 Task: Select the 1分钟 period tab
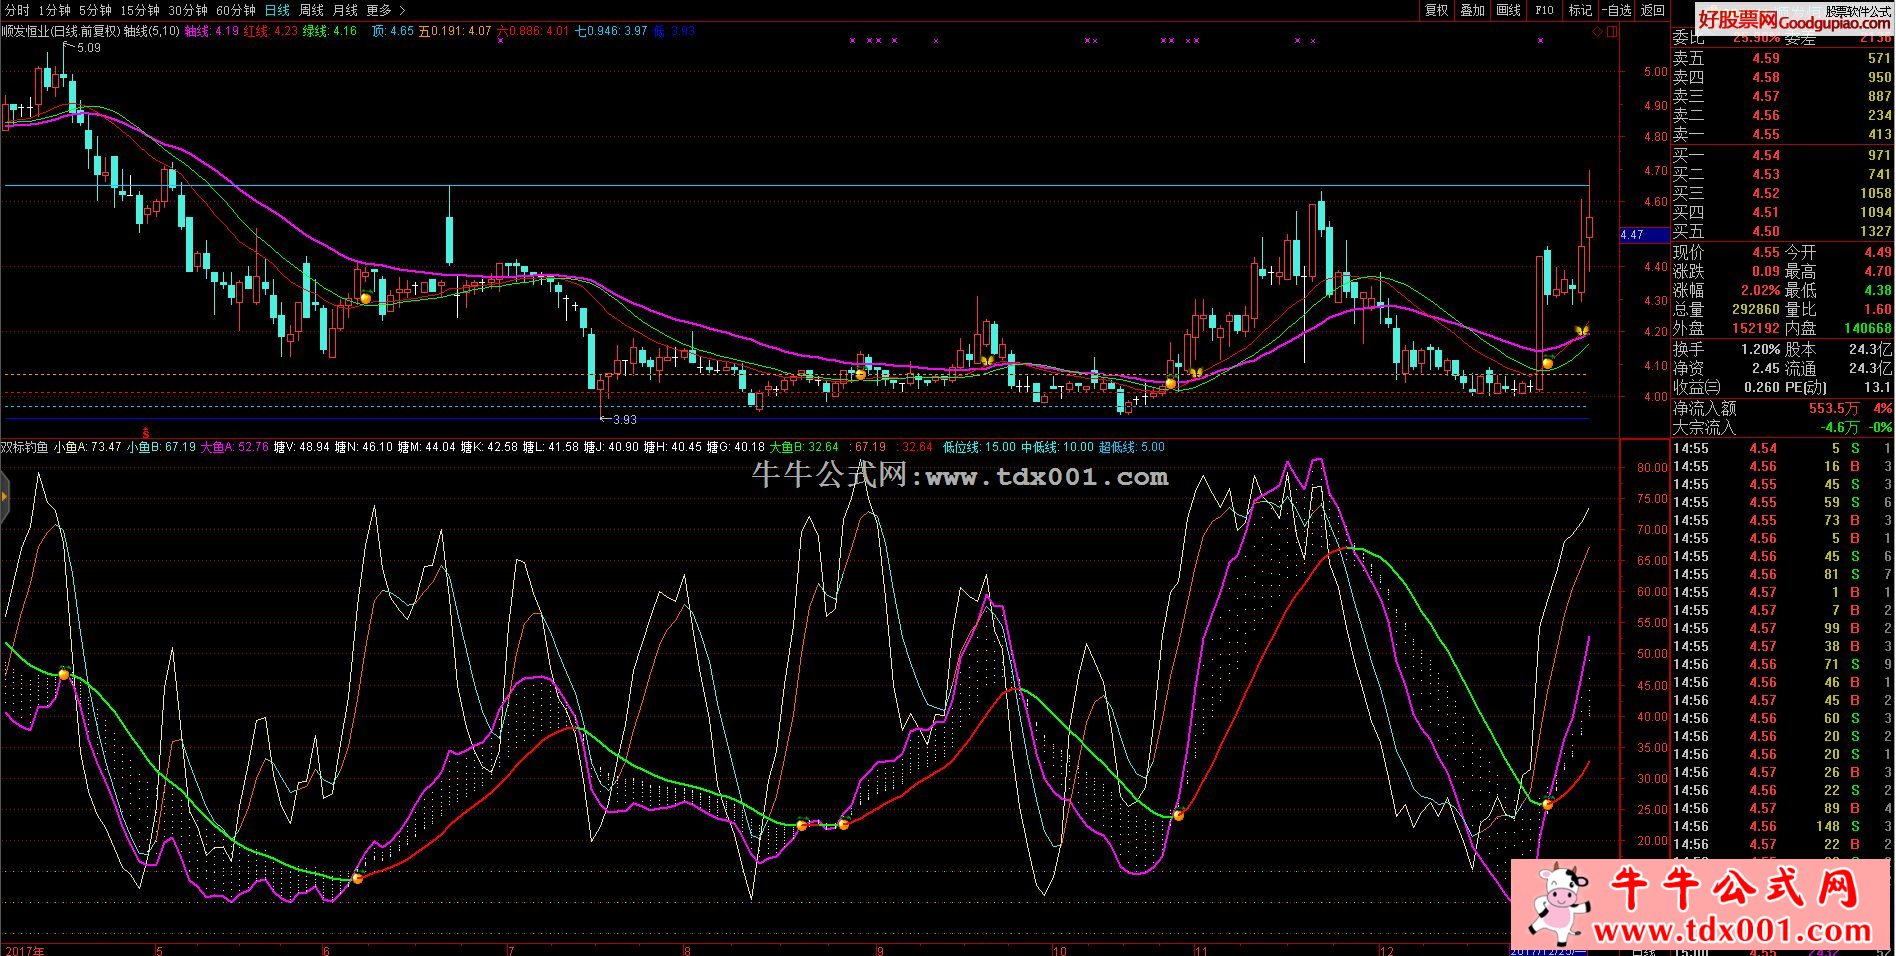coord(55,10)
